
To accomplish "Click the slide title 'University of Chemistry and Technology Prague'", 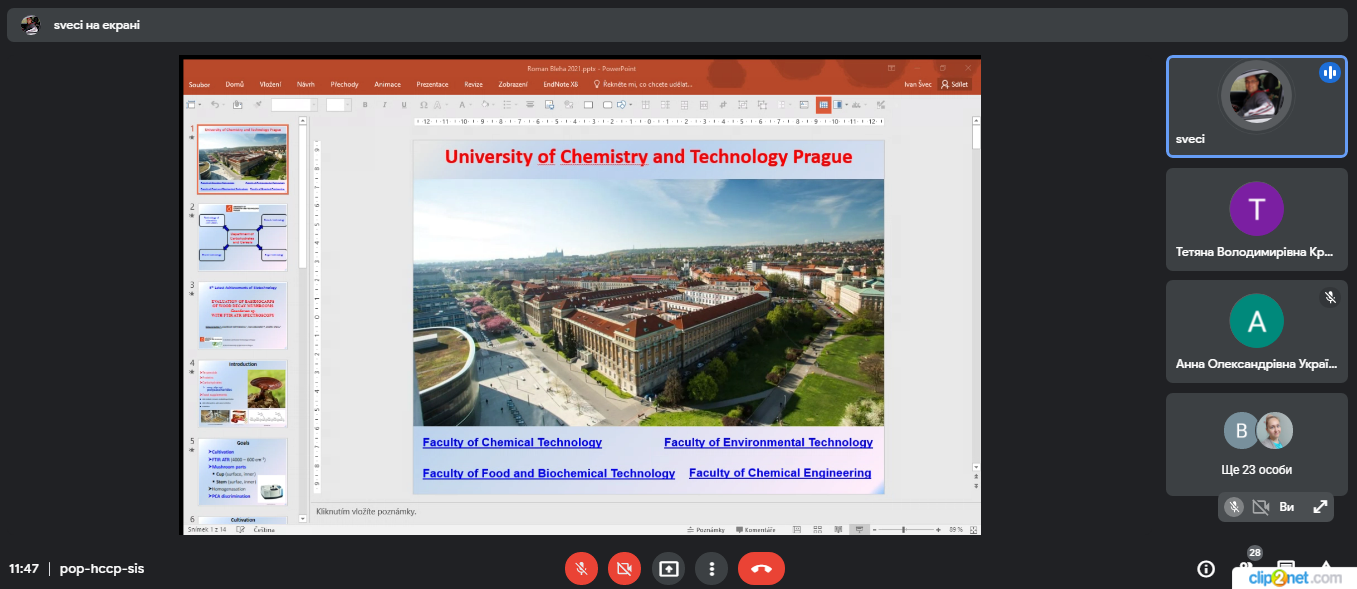I will (x=648, y=157).
